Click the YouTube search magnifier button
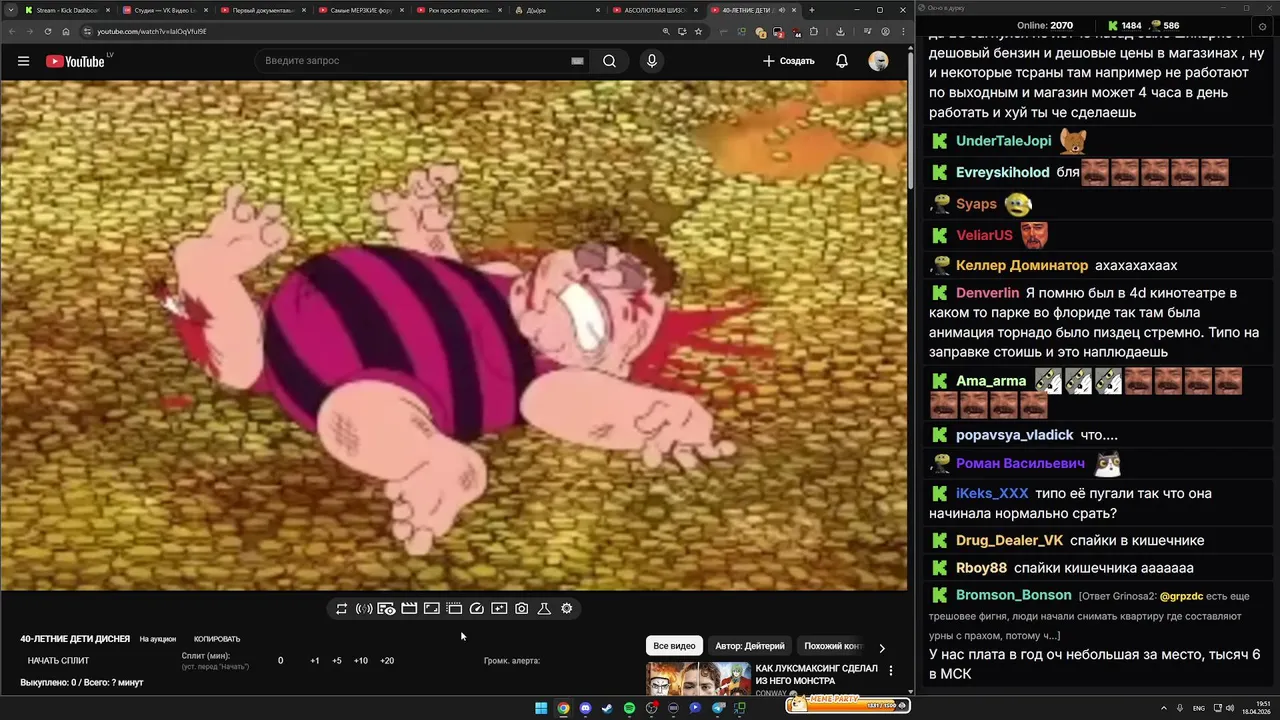Viewport: 1280px width, 720px height. click(609, 61)
